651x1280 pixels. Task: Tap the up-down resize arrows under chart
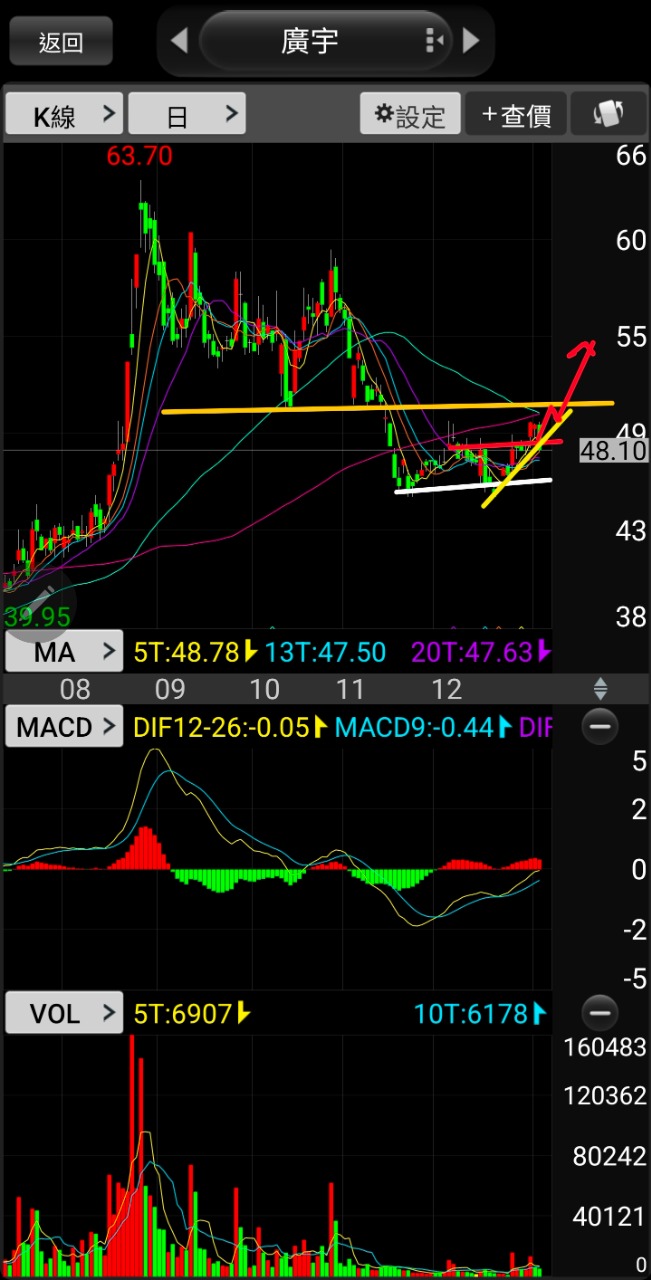coord(601,688)
